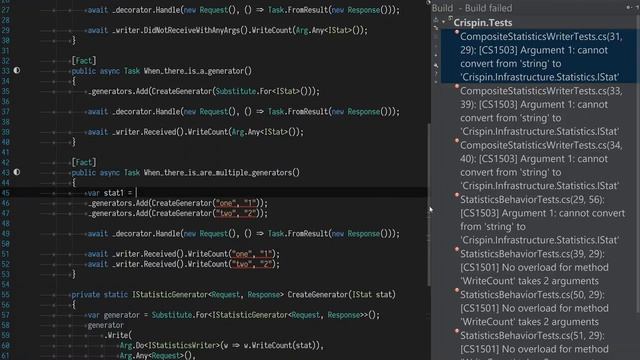Viewport: 640px width, 360px height.
Task: Click underlined "two", "2" arguments on line 47
Action: (237, 213)
